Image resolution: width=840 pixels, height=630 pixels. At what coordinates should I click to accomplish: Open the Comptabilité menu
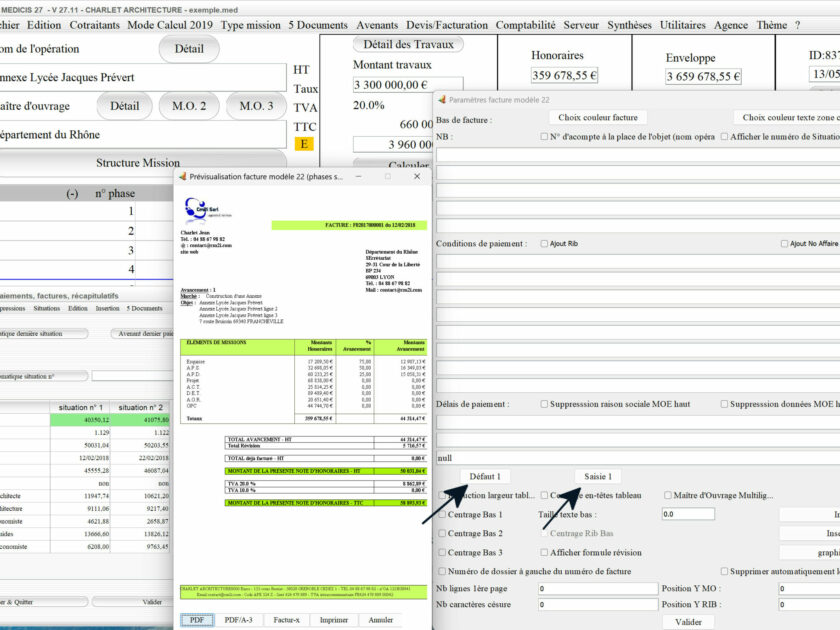526,25
